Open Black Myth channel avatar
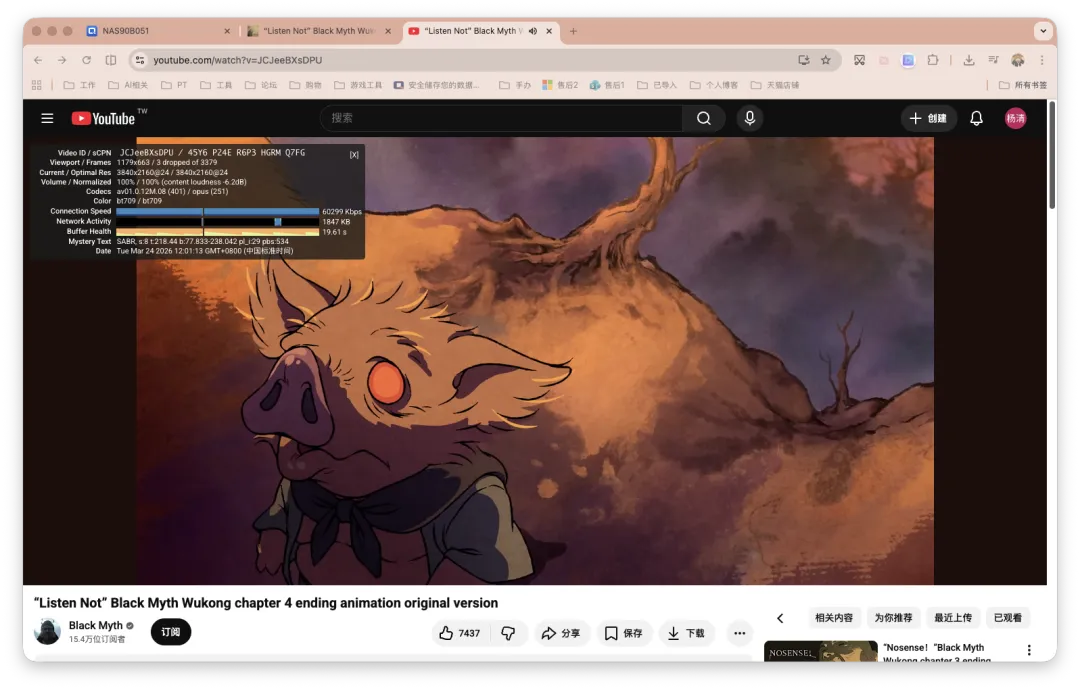This screenshot has width=1080, height=690. [47, 631]
